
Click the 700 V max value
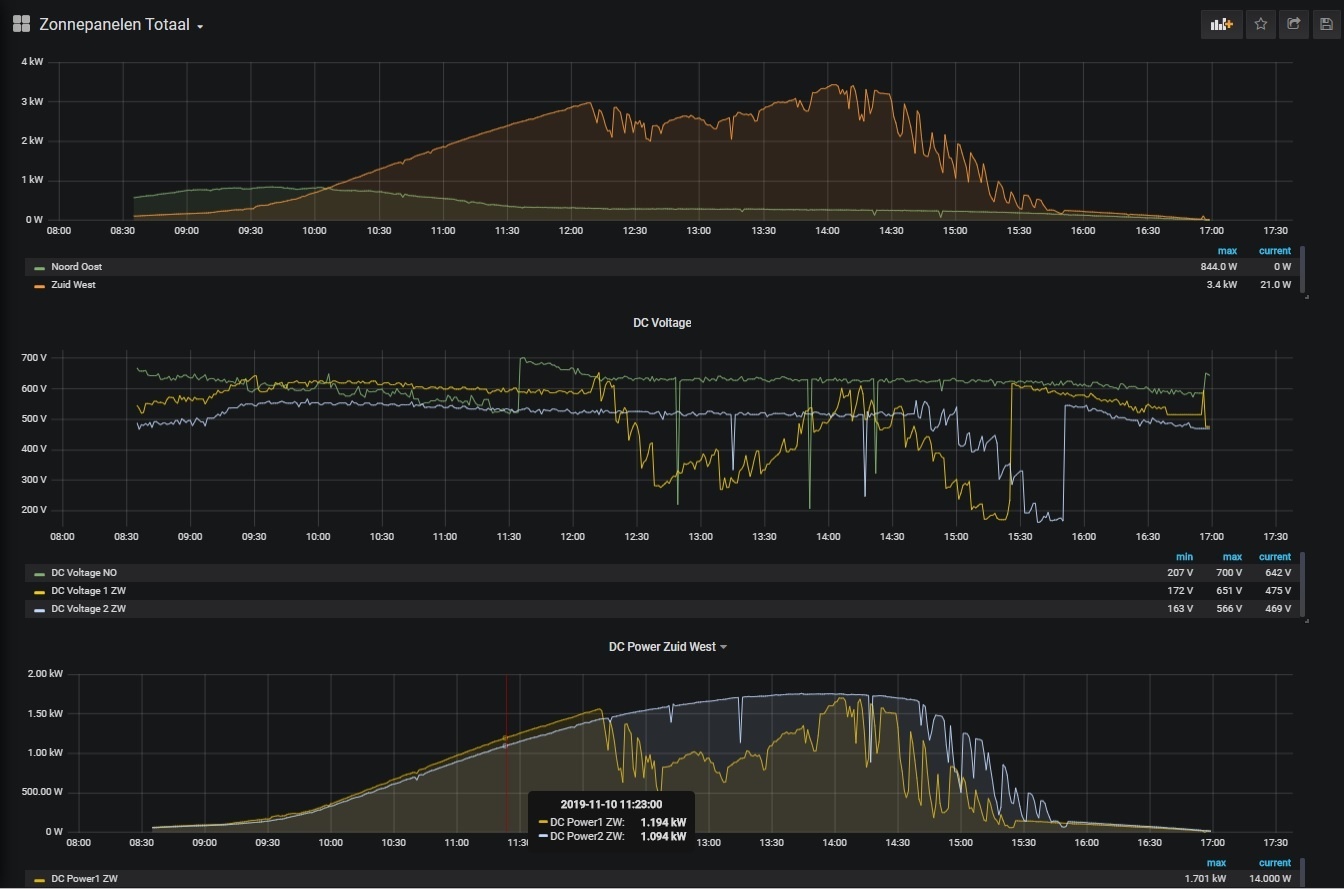pyautogui.click(x=1230, y=573)
